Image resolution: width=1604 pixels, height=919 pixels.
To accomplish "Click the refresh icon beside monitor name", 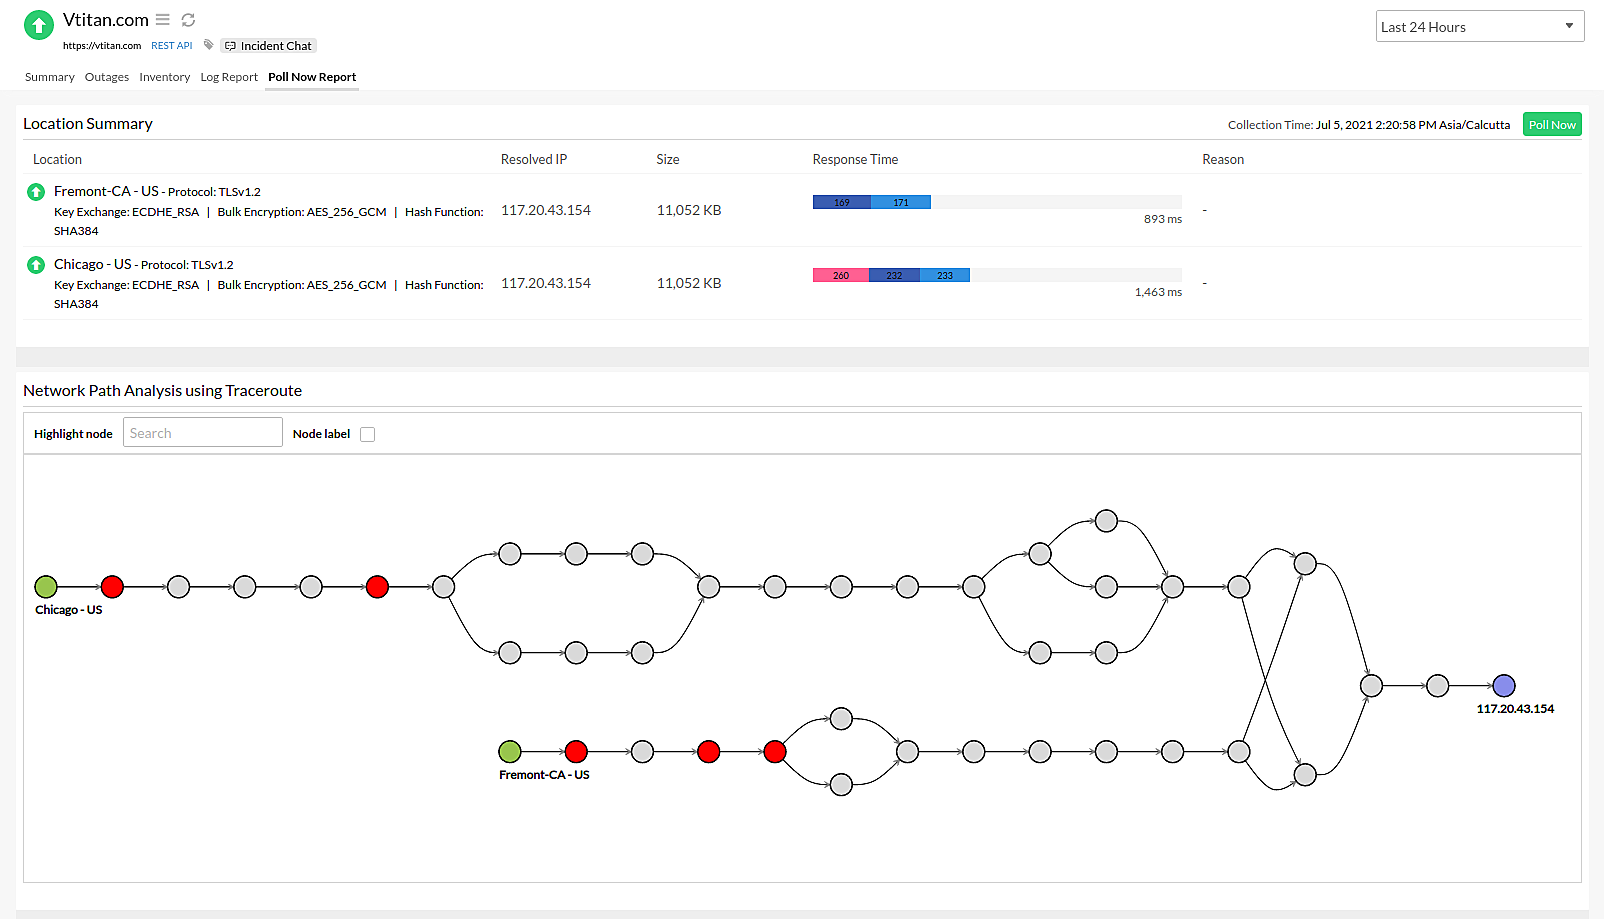I will click(188, 20).
